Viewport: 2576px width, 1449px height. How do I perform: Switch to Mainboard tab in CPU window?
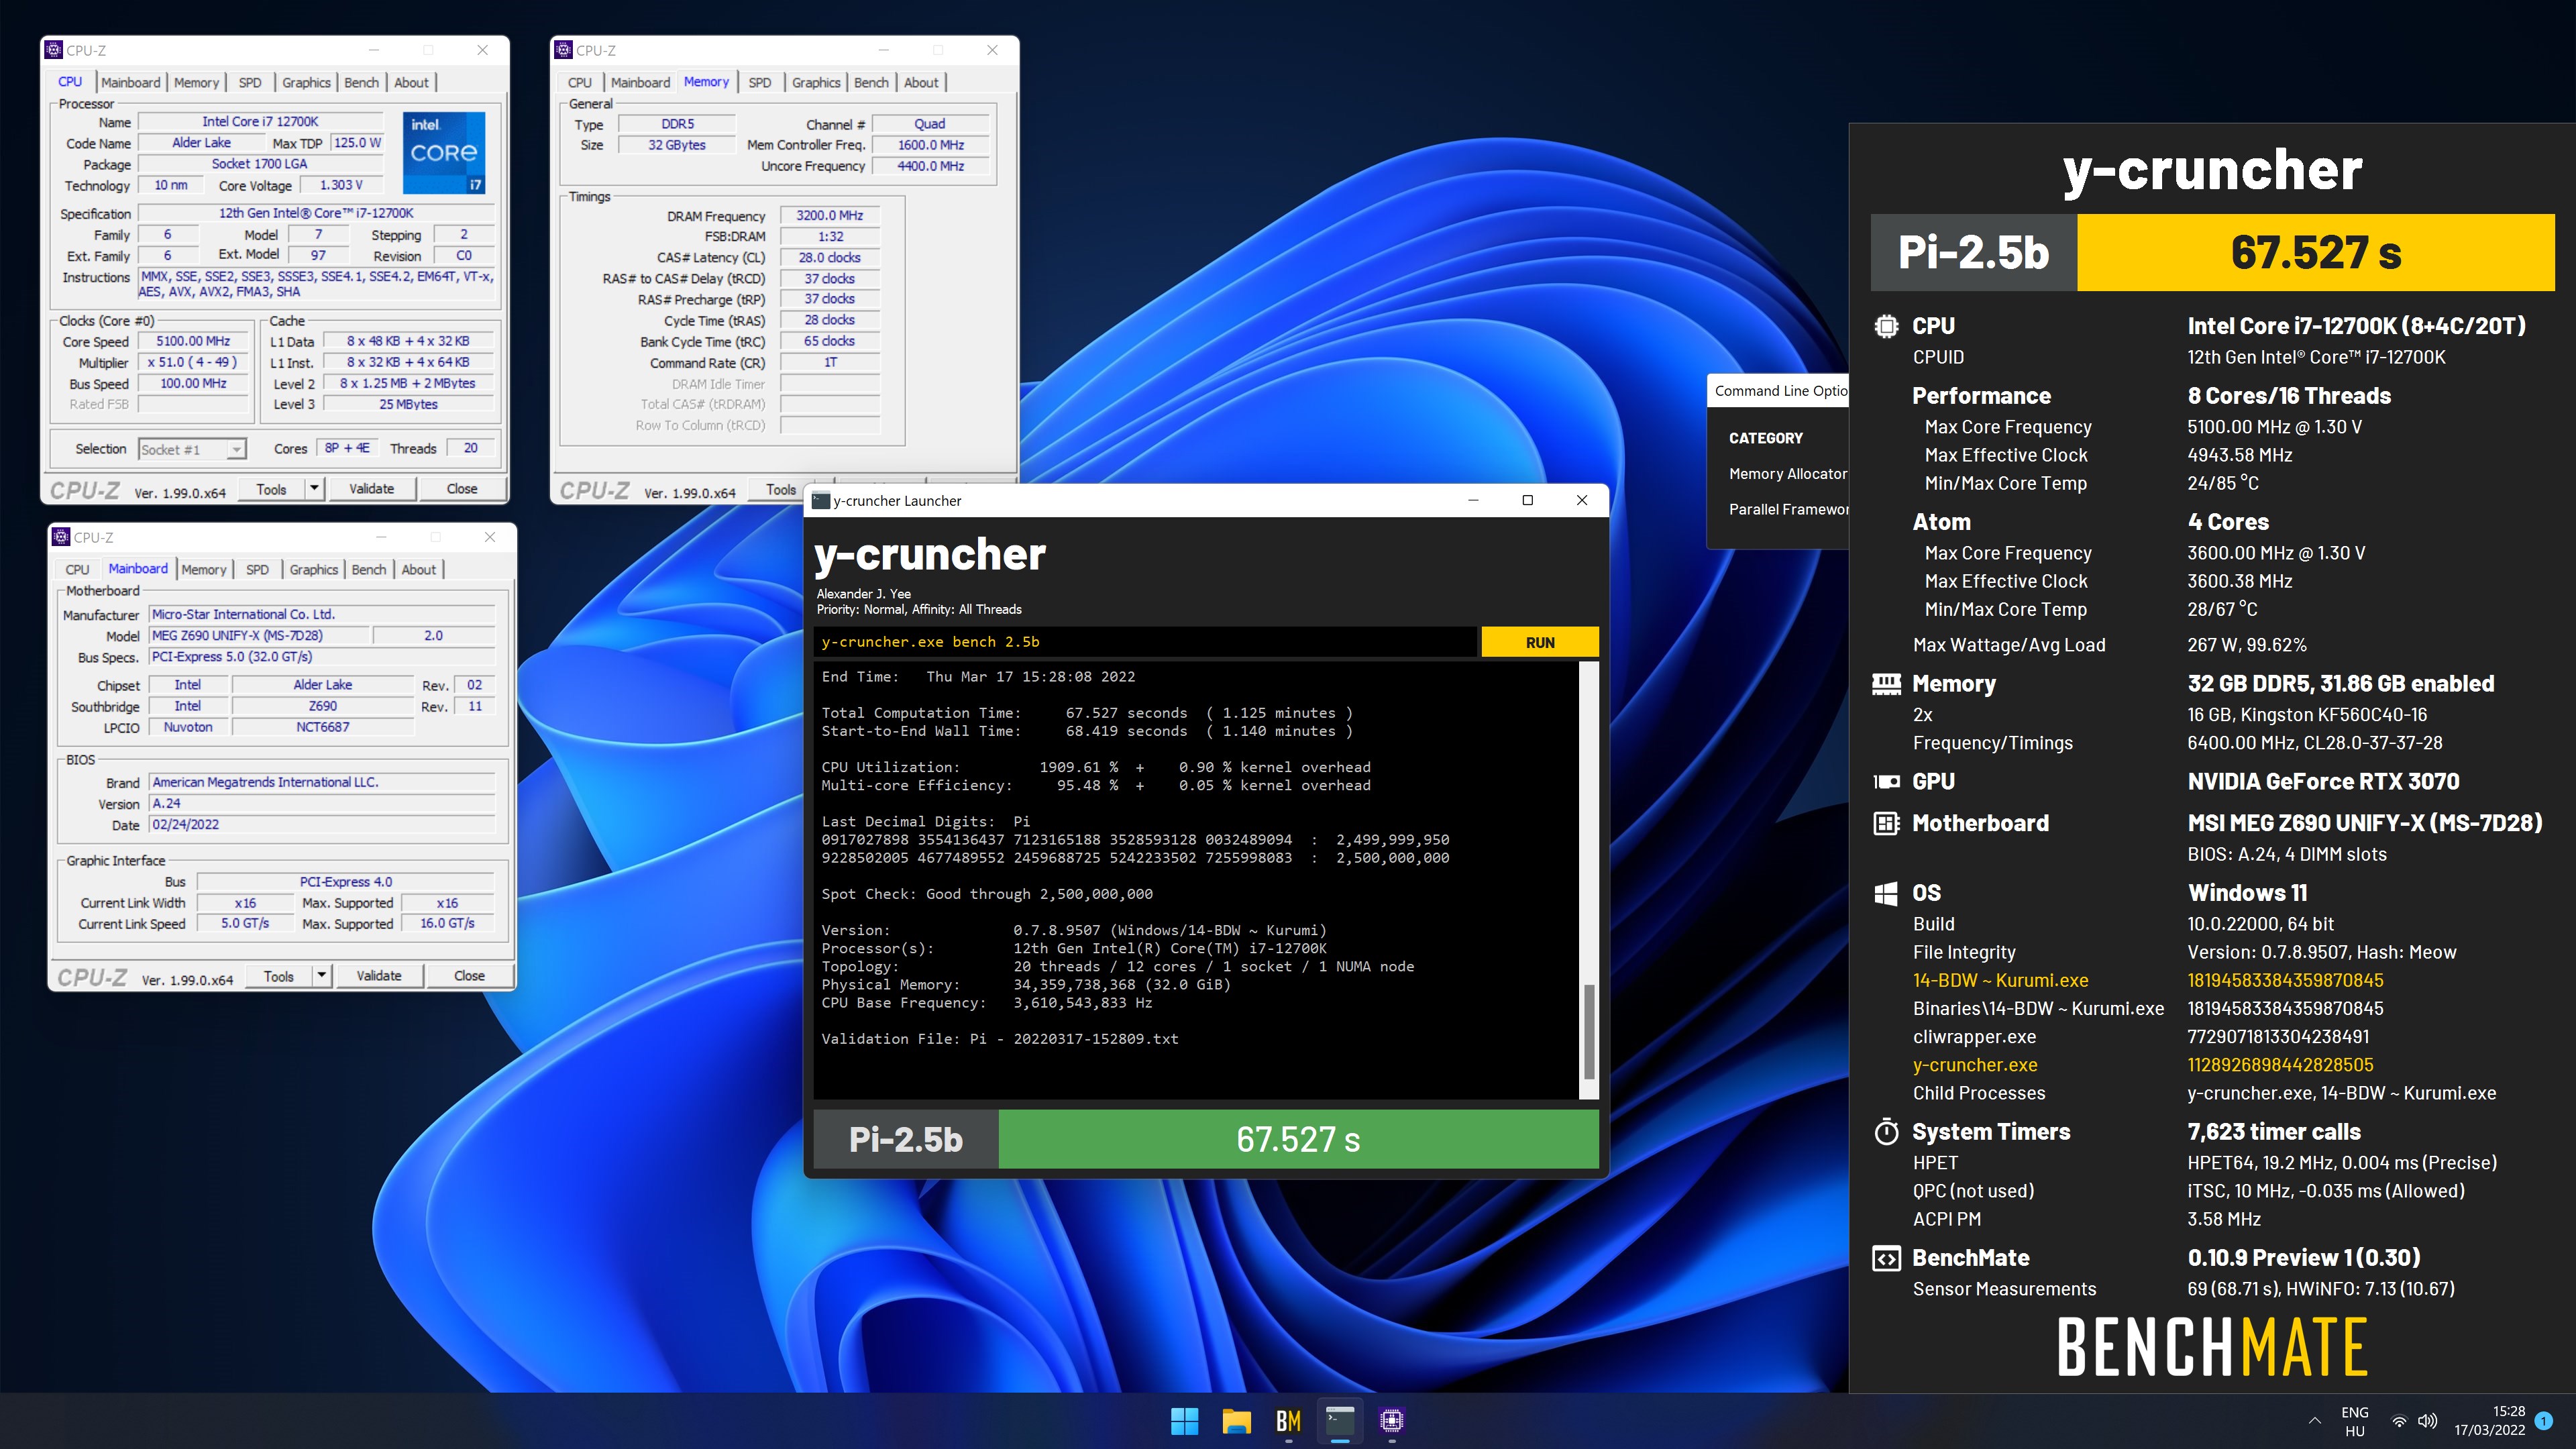tap(130, 83)
